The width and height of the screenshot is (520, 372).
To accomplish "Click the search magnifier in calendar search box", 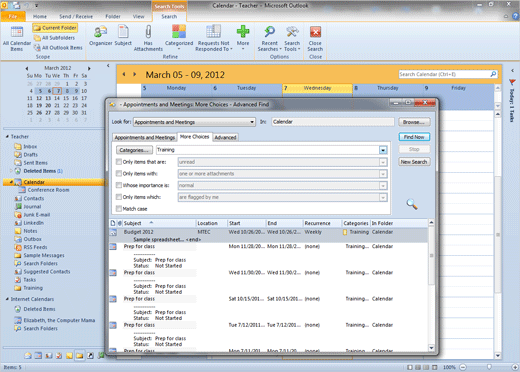I will [493, 74].
